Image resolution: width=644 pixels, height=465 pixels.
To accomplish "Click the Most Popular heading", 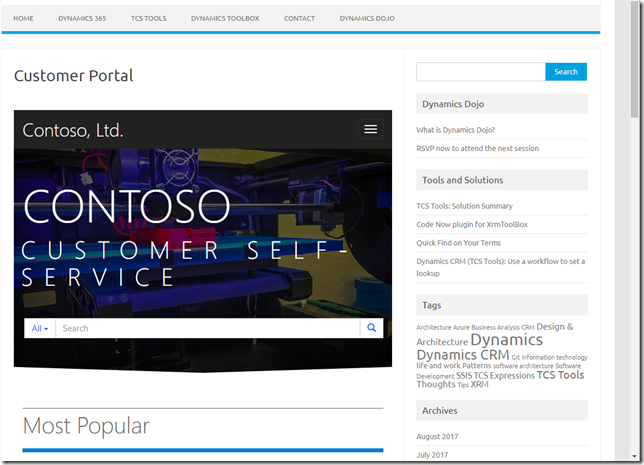I will 86,426.
